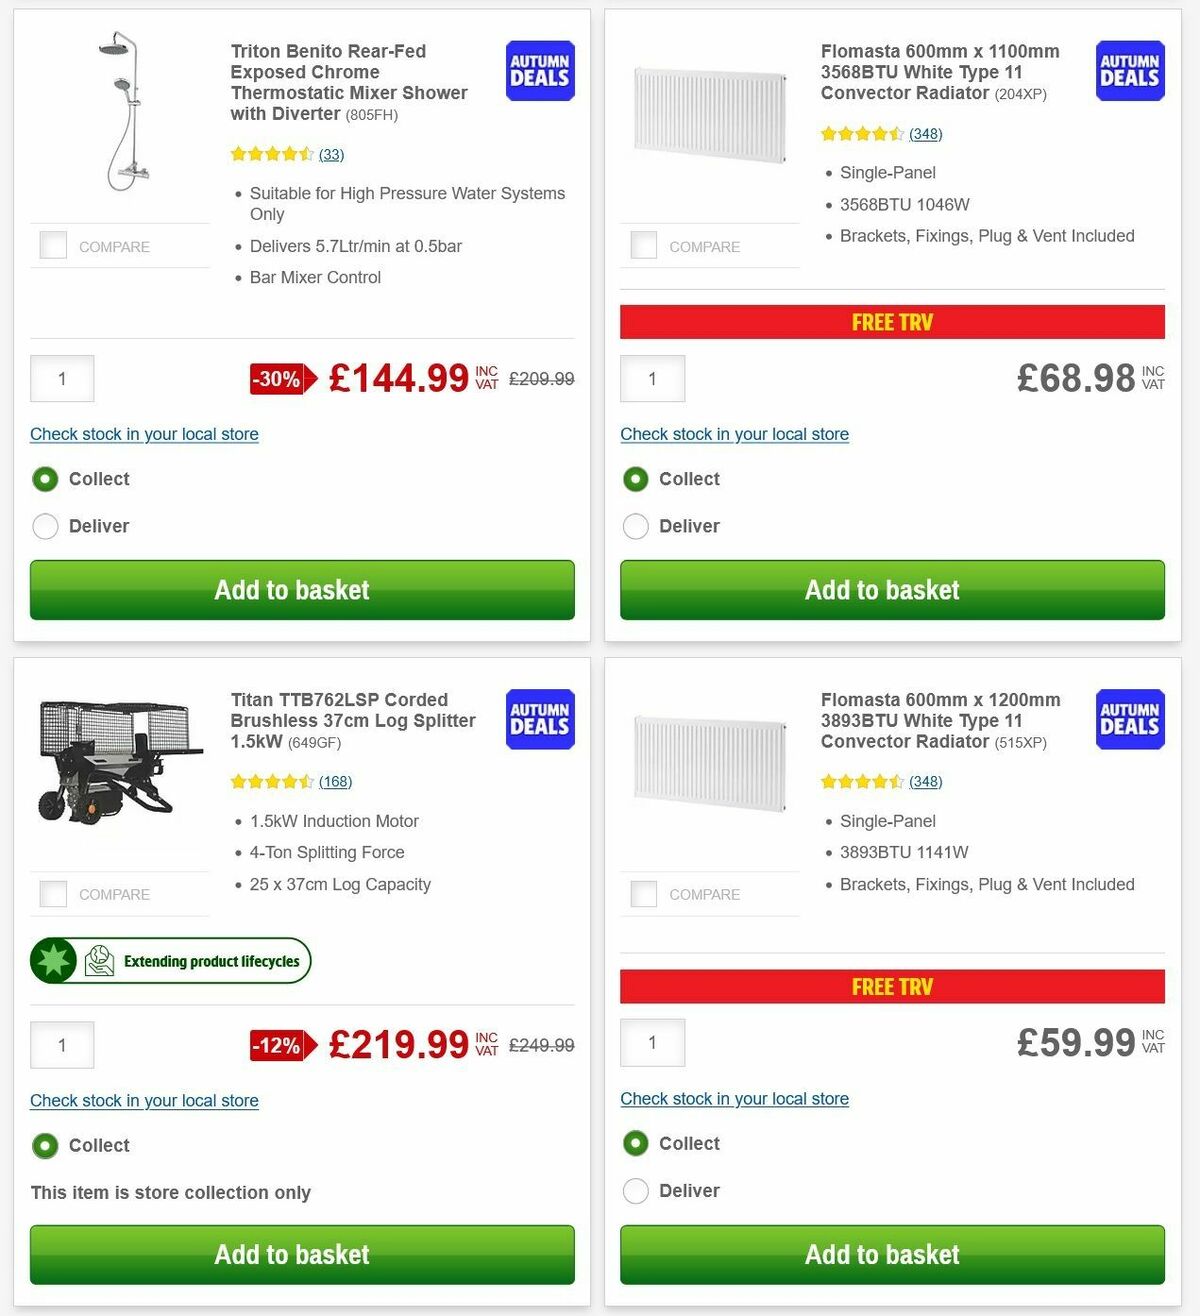Enable Compare for the 3893BTU radiator
Image resolution: width=1200 pixels, height=1316 pixels.
pos(643,893)
